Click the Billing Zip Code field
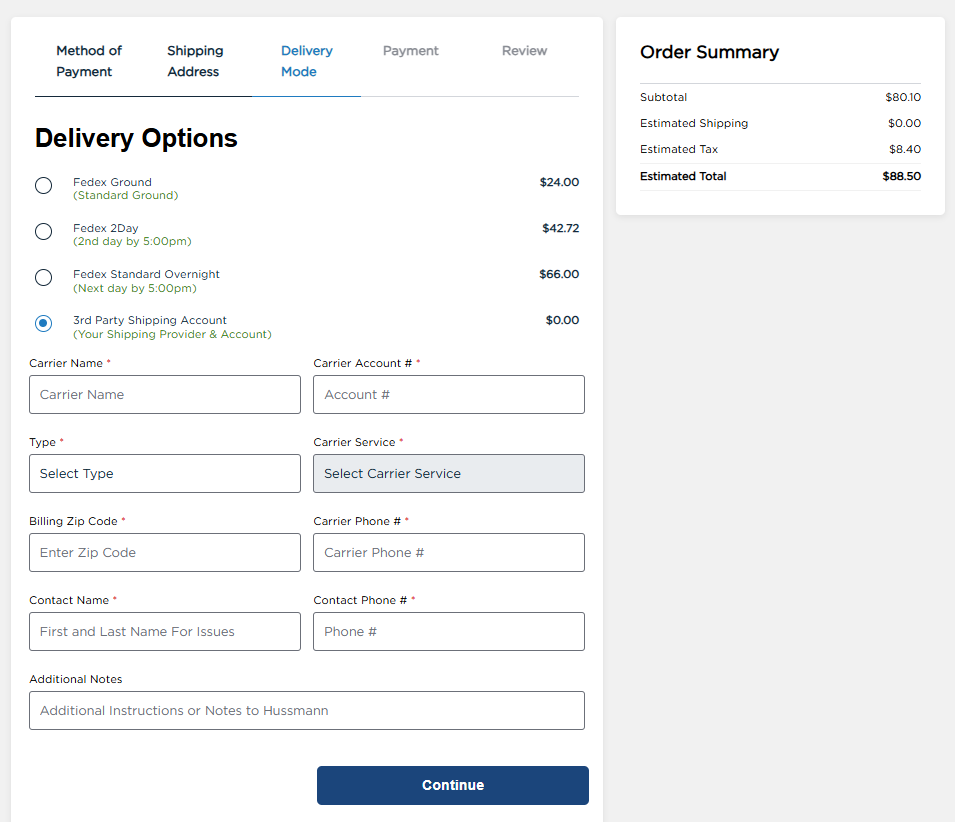Screen dimensions: 955x822 point(164,552)
